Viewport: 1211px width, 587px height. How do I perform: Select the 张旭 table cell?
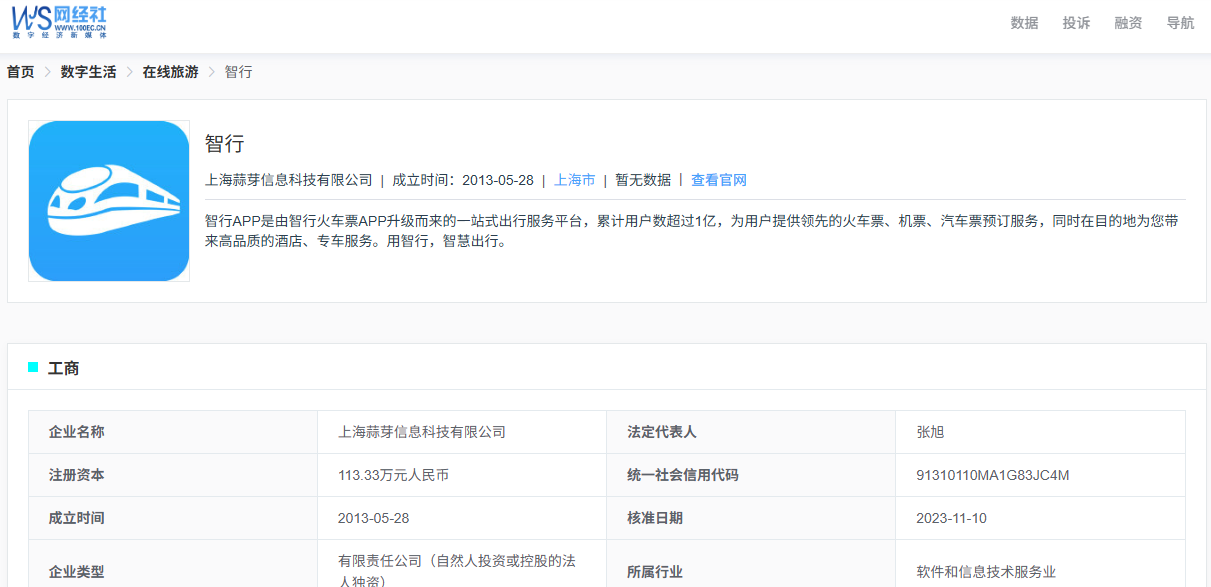pyautogui.click(x=1040, y=432)
